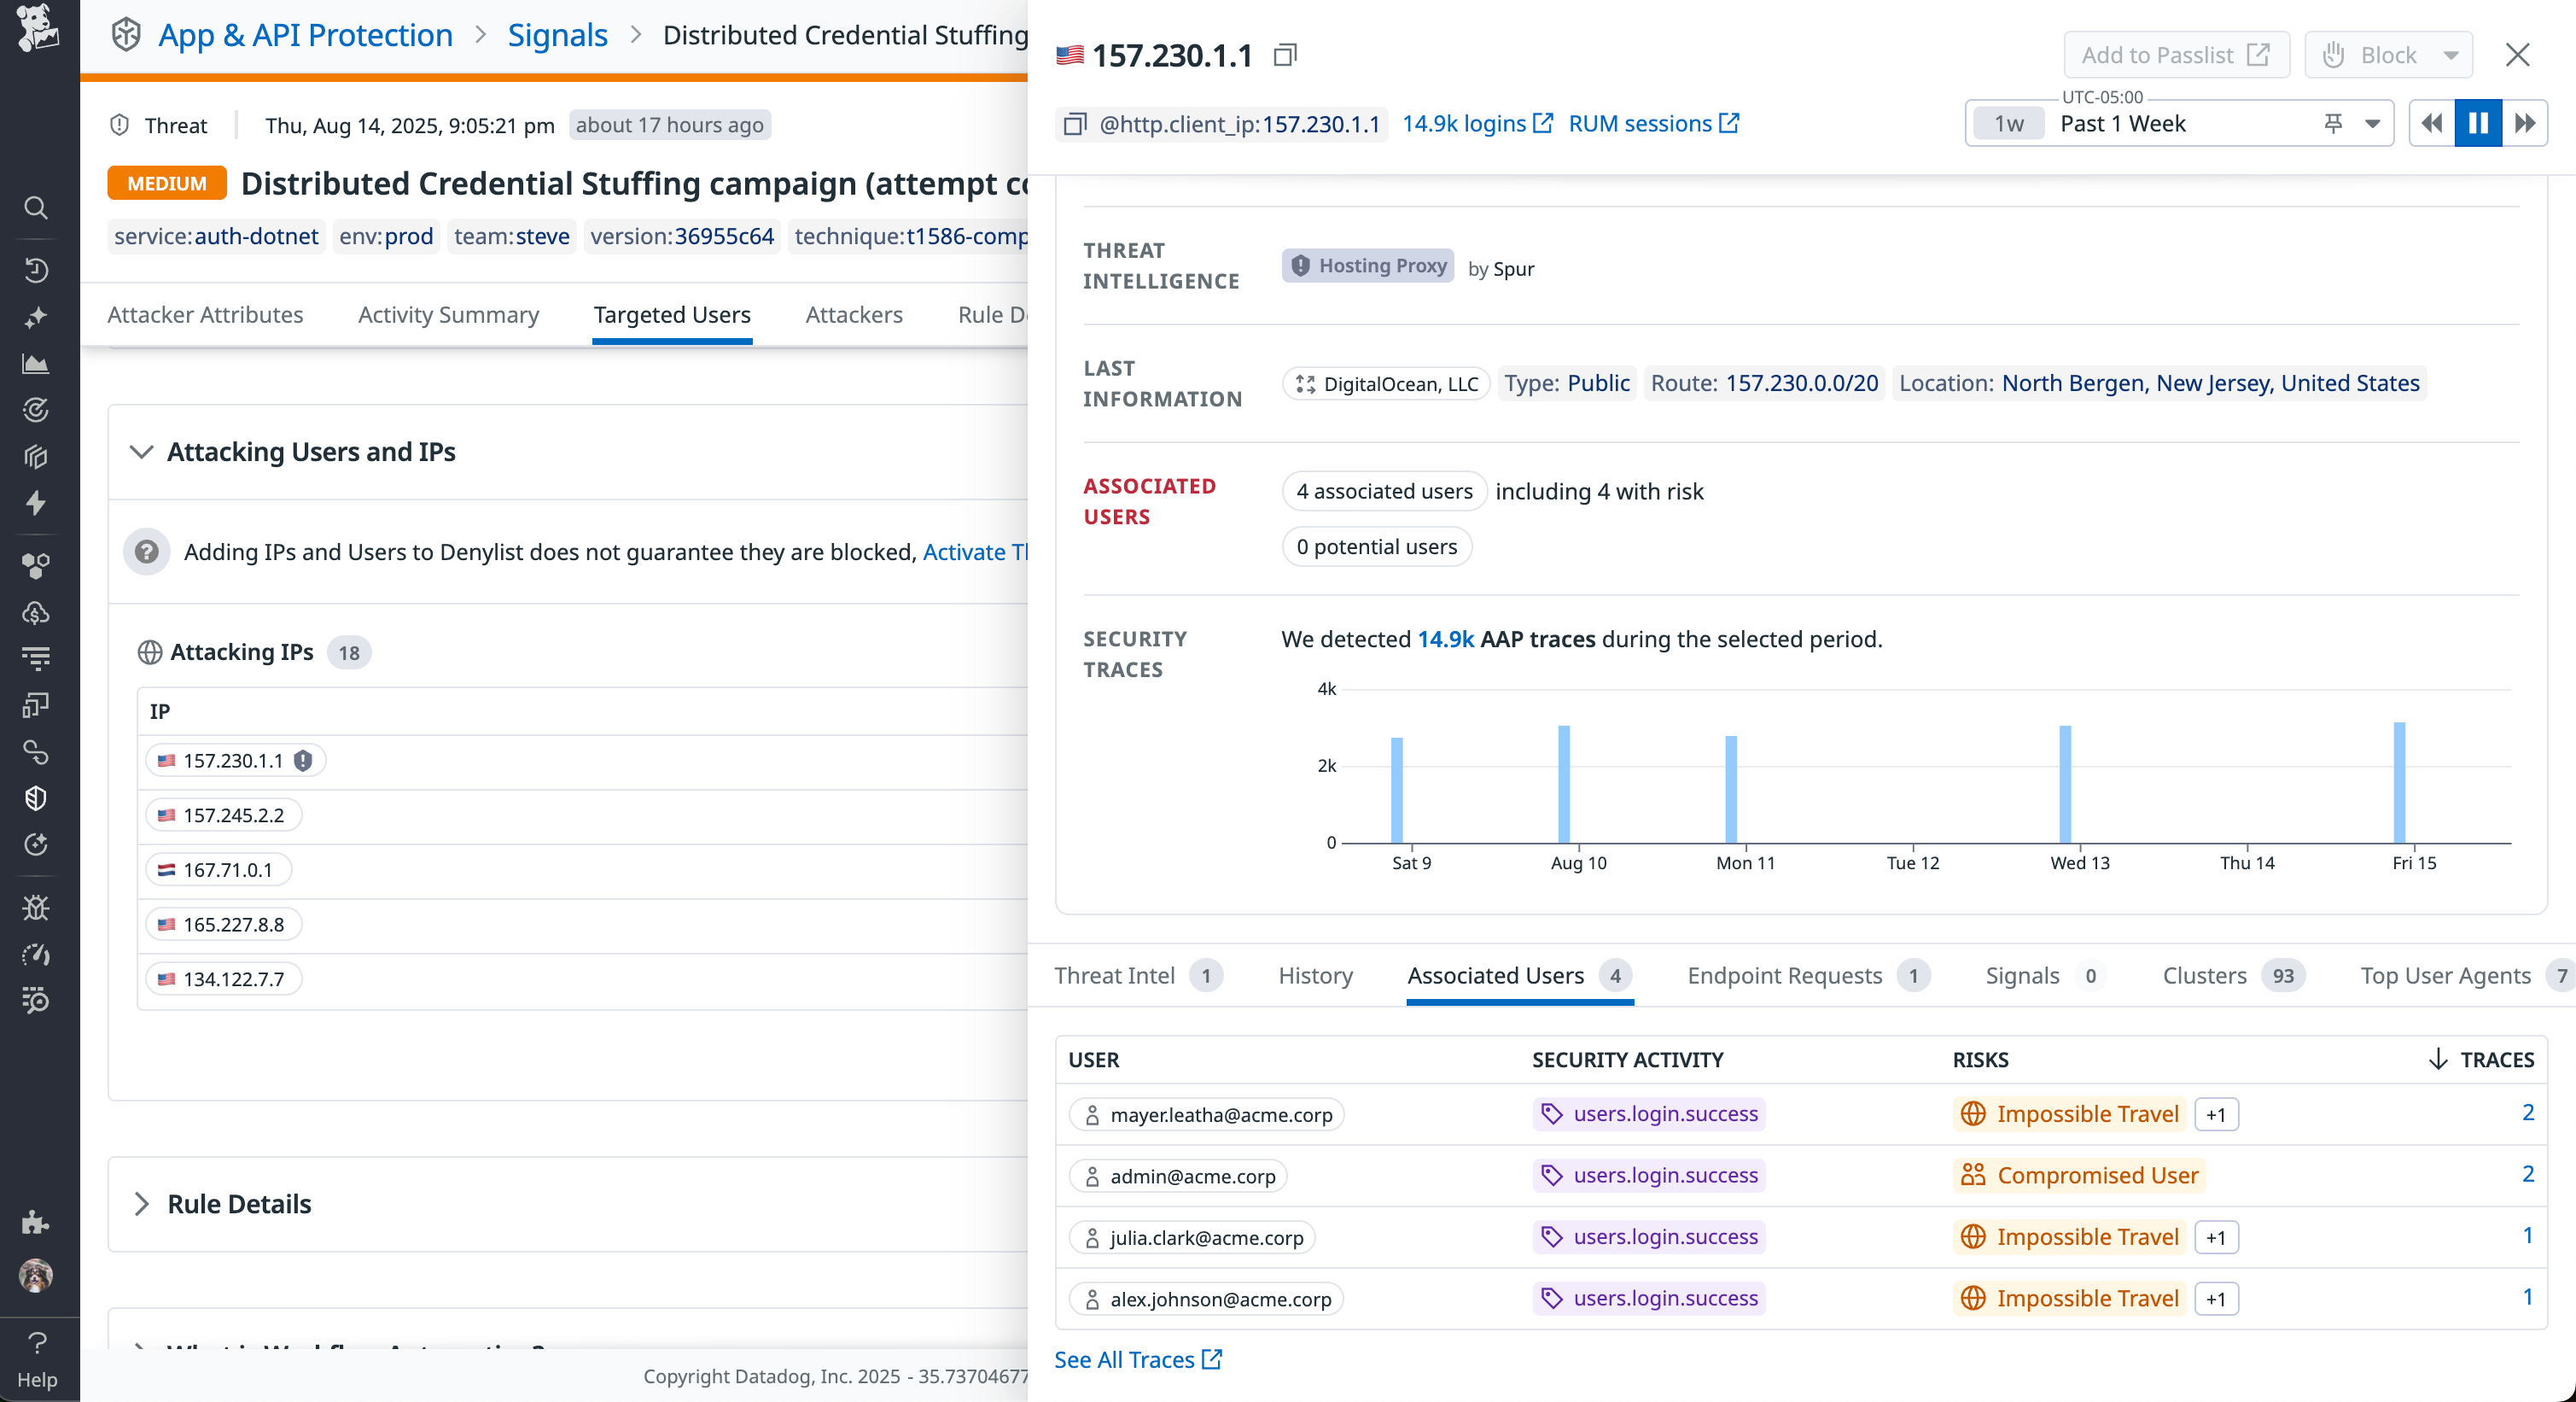Switch to the Activity Summary tab
The image size is (2576, 1402).
point(448,314)
